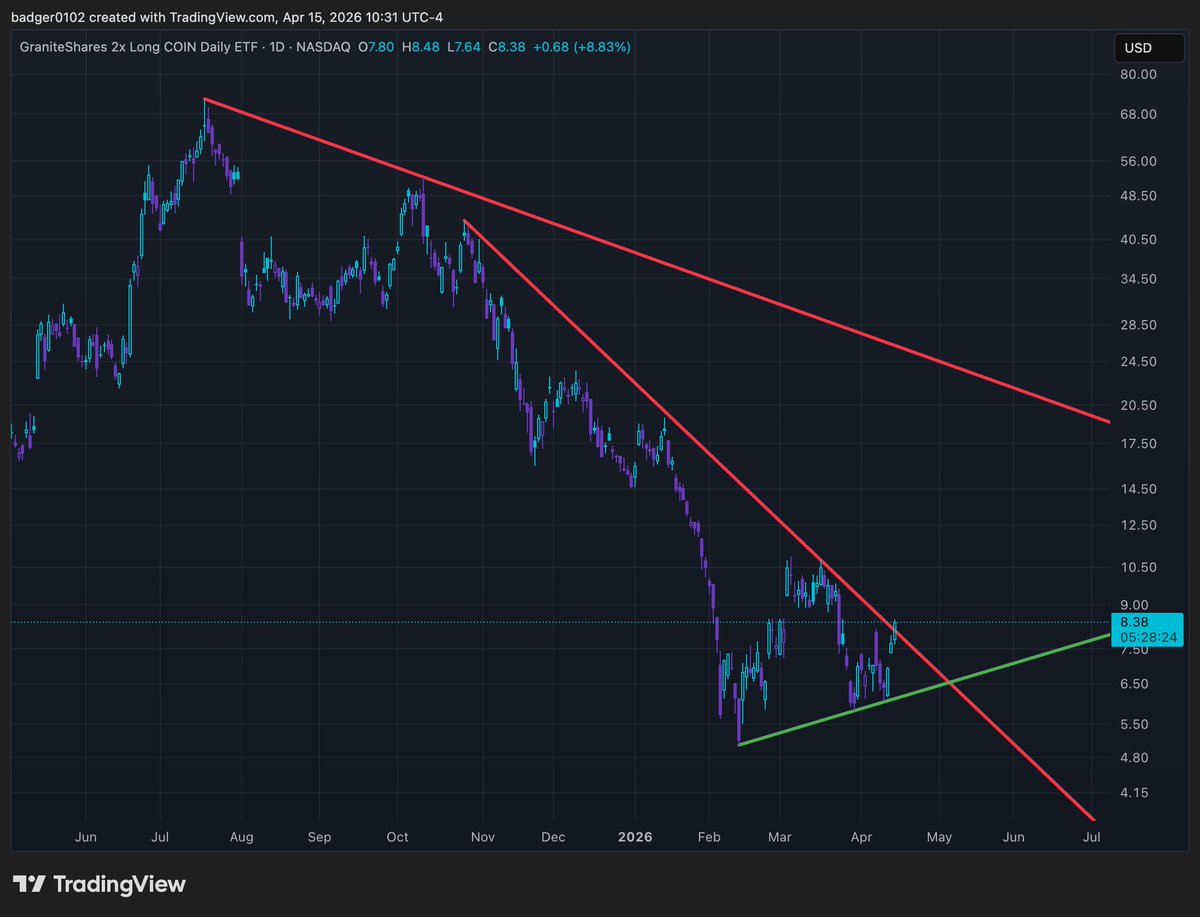Screen dimensions: 1200x917
Task: Click the 48.50 price axis label
Action: (1138, 195)
